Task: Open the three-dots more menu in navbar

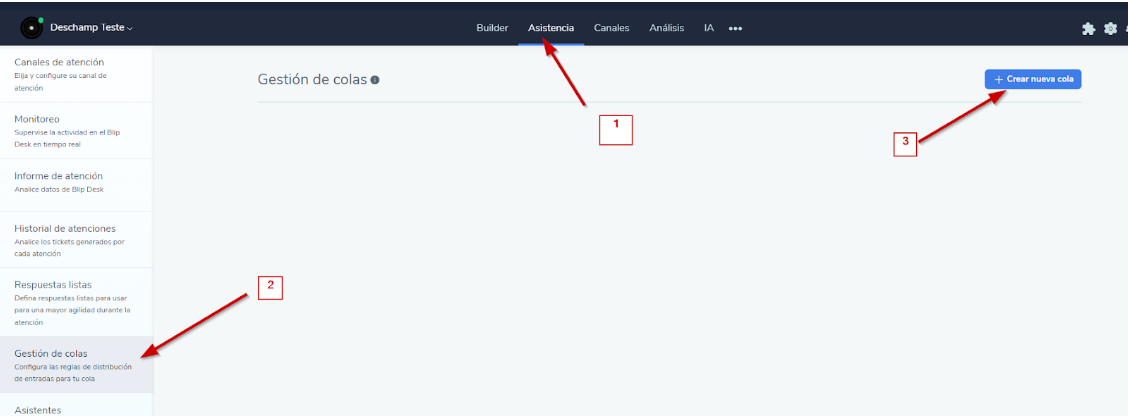Action: (x=735, y=29)
